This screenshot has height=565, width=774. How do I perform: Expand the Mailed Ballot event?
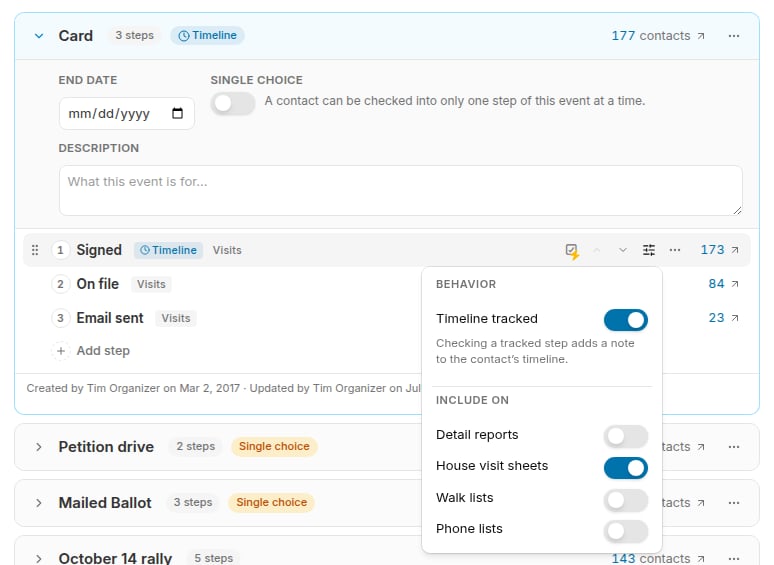pyautogui.click(x=39, y=503)
